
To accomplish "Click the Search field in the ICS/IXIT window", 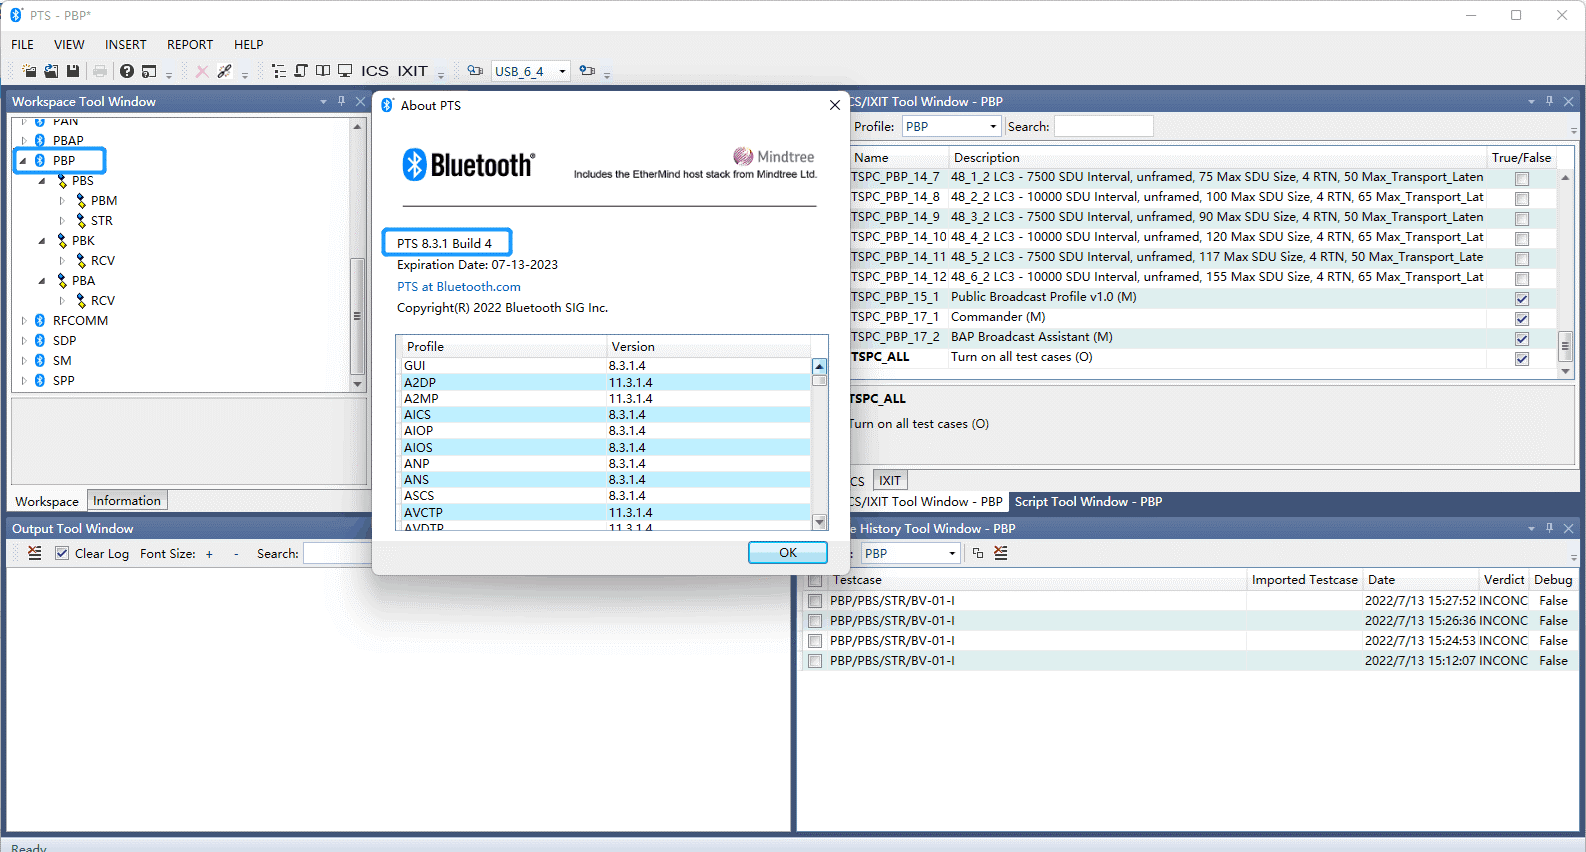I will coord(1103,126).
